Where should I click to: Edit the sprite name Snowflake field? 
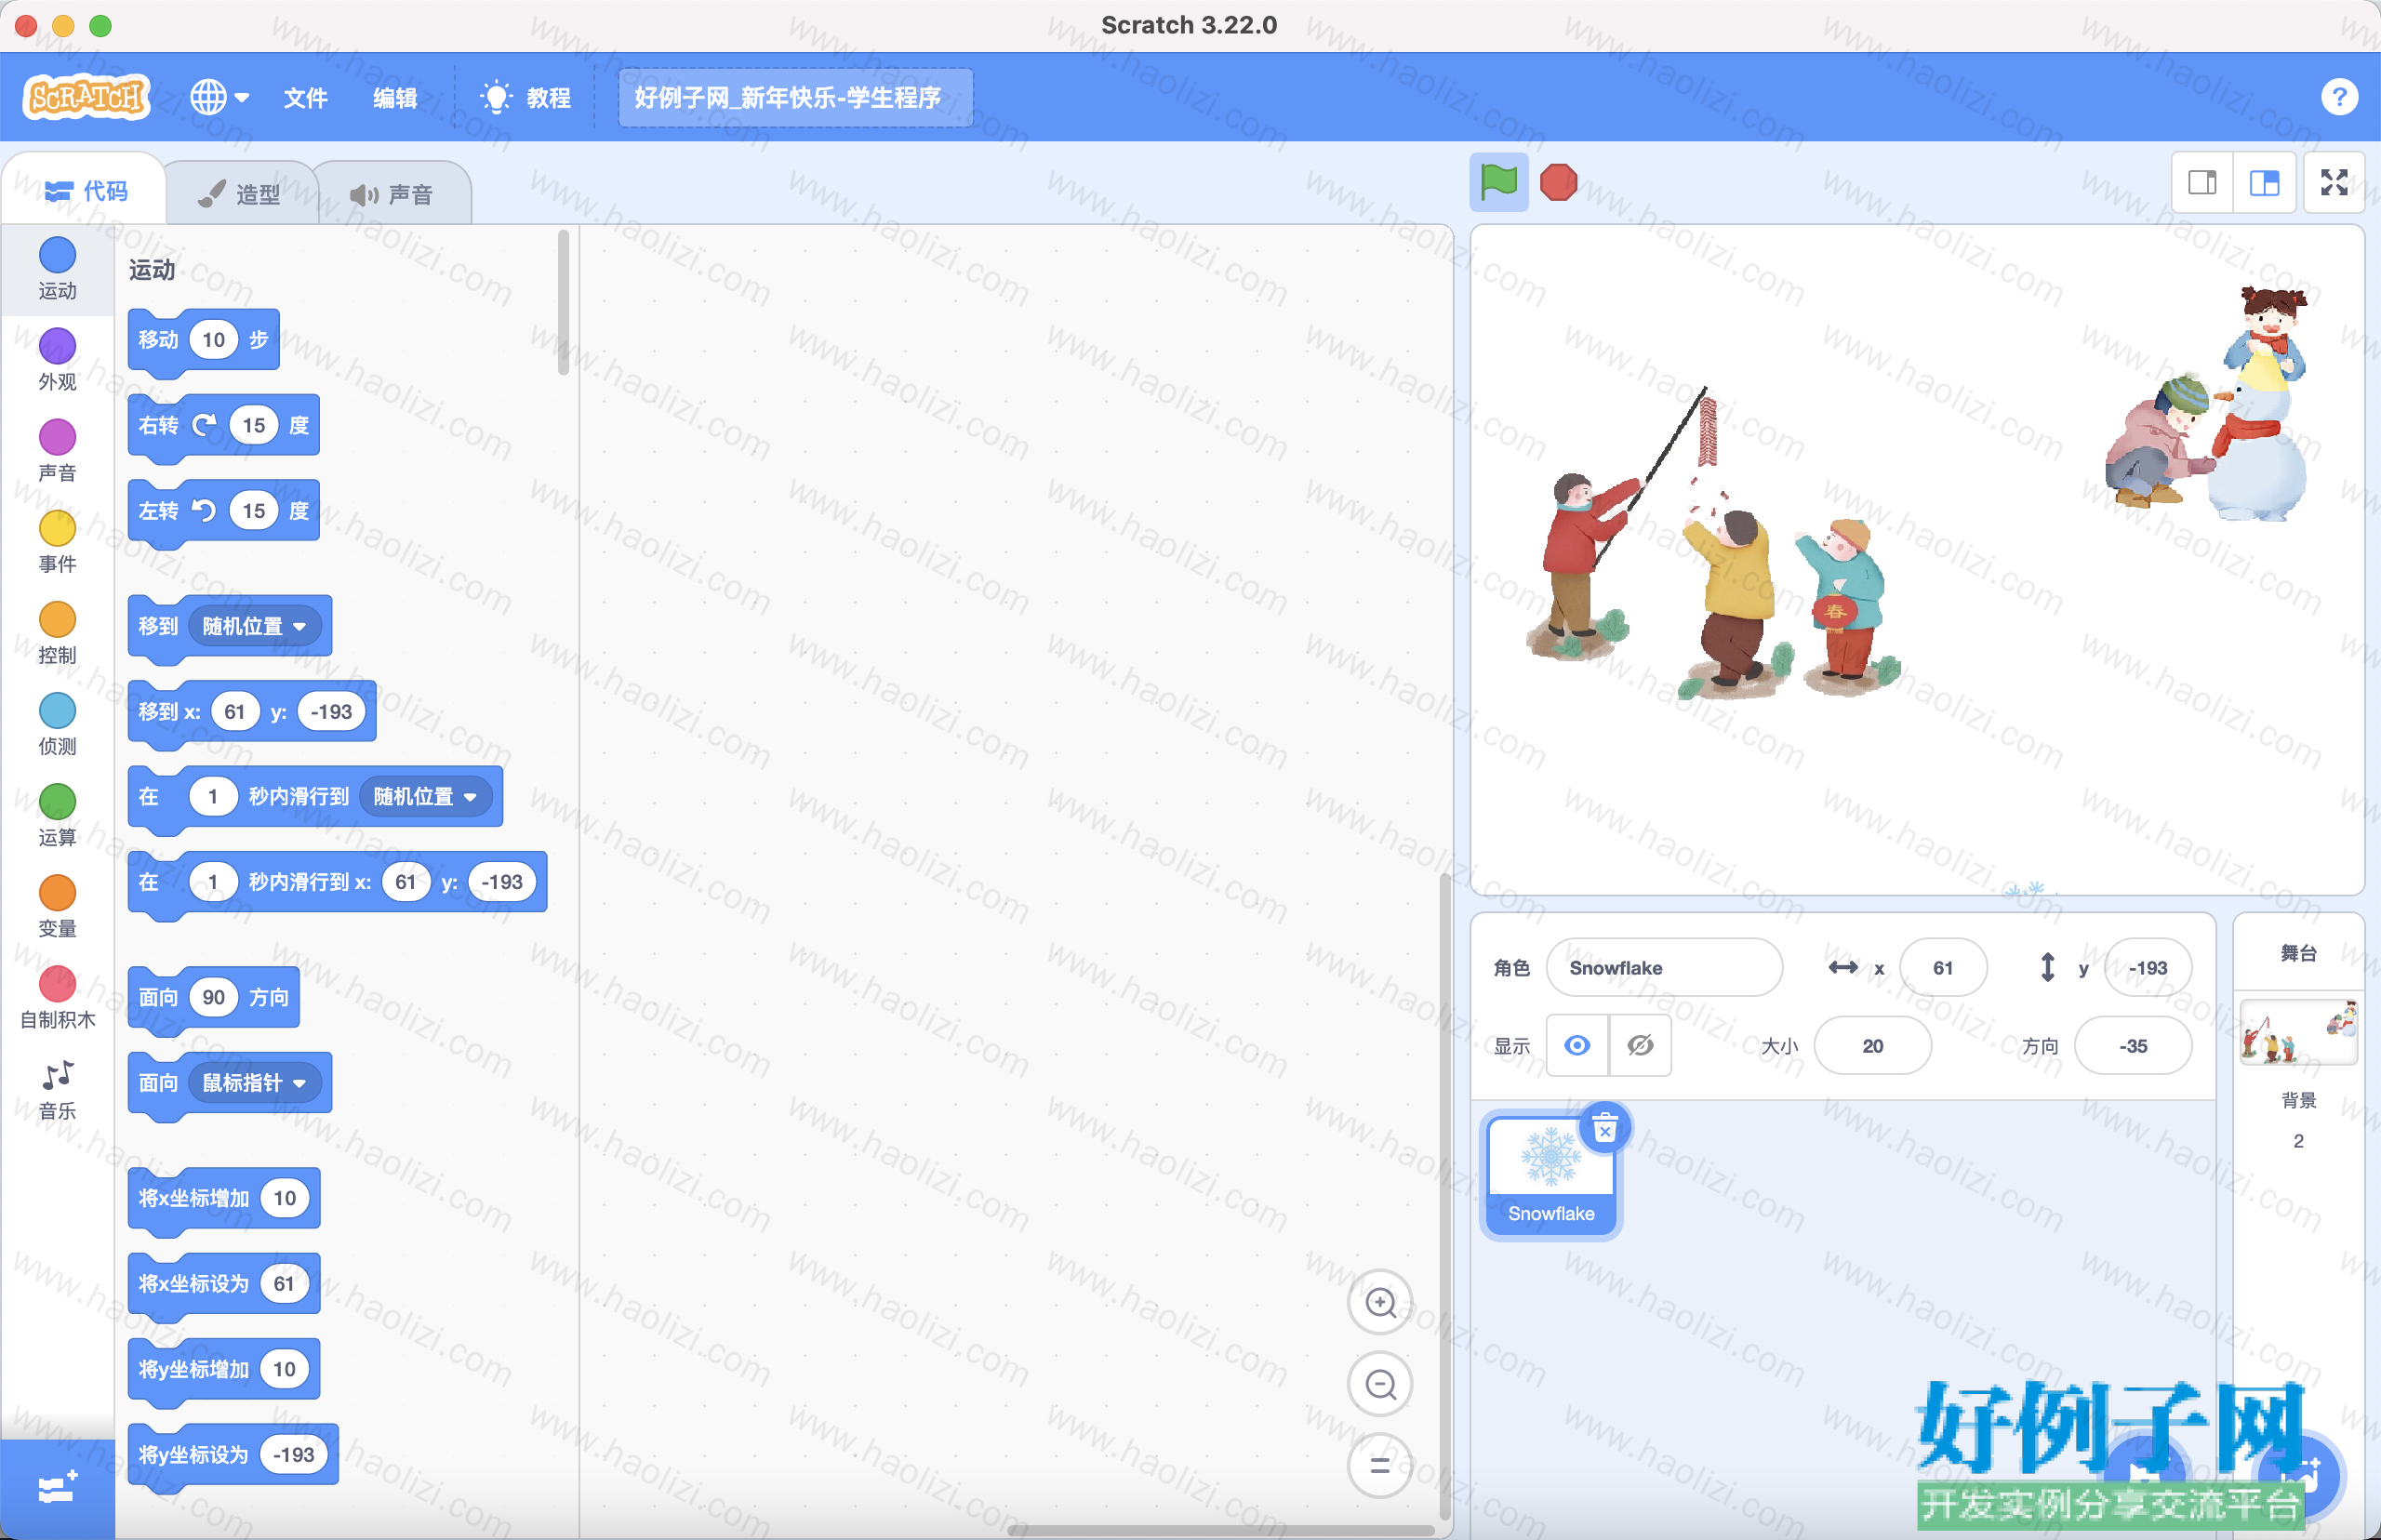click(1664, 967)
